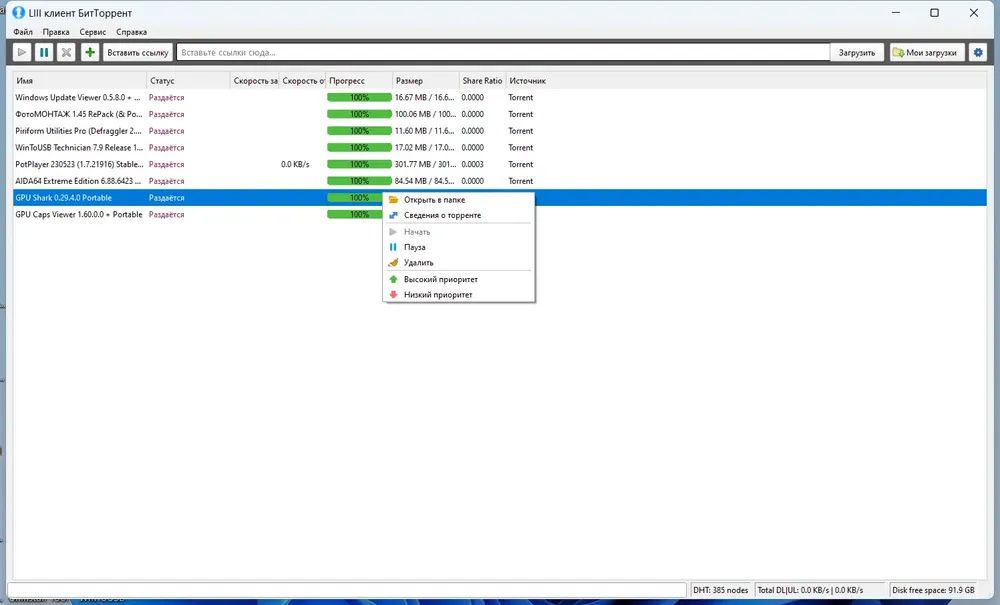Click the Disk free space: 91.9 GB entry
This screenshot has width=1000, height=605.
click(x=933, y=590)
